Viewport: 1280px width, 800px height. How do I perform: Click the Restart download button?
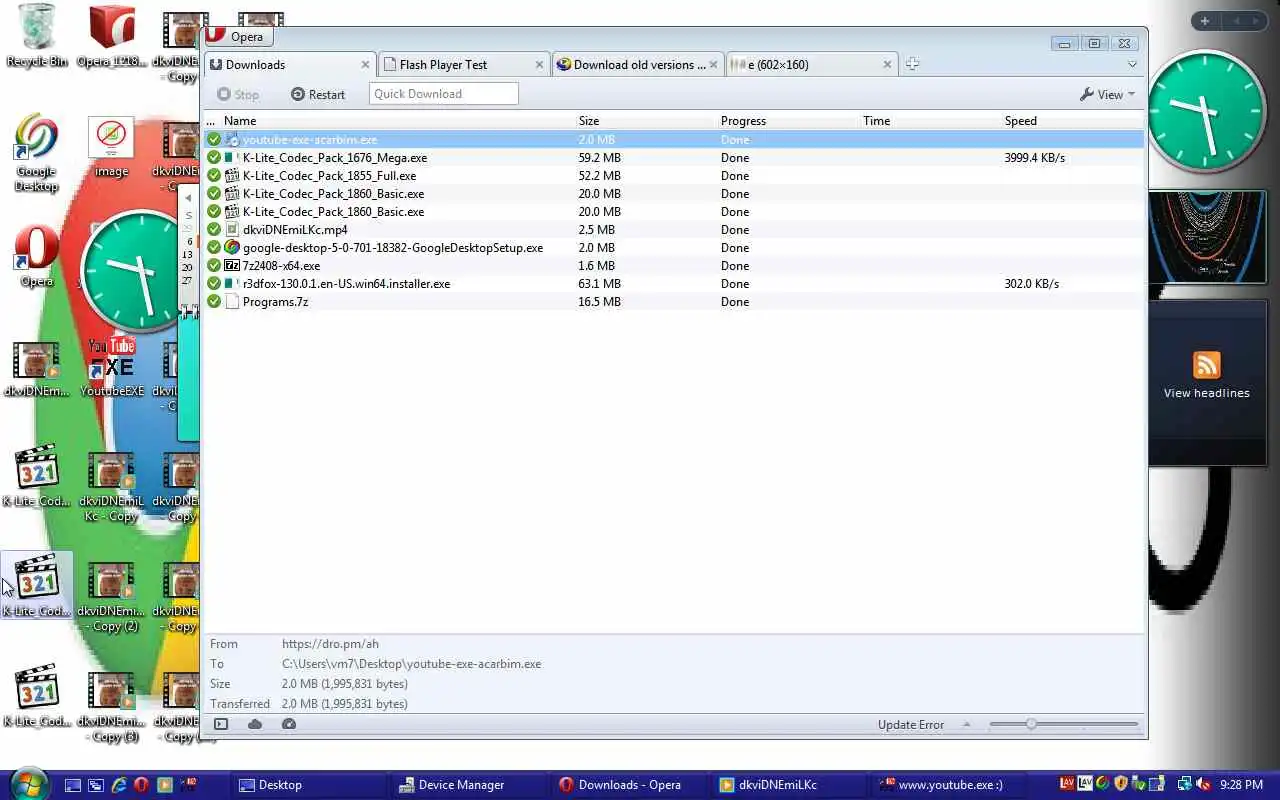pyautogui.click(x=318, y=94)
